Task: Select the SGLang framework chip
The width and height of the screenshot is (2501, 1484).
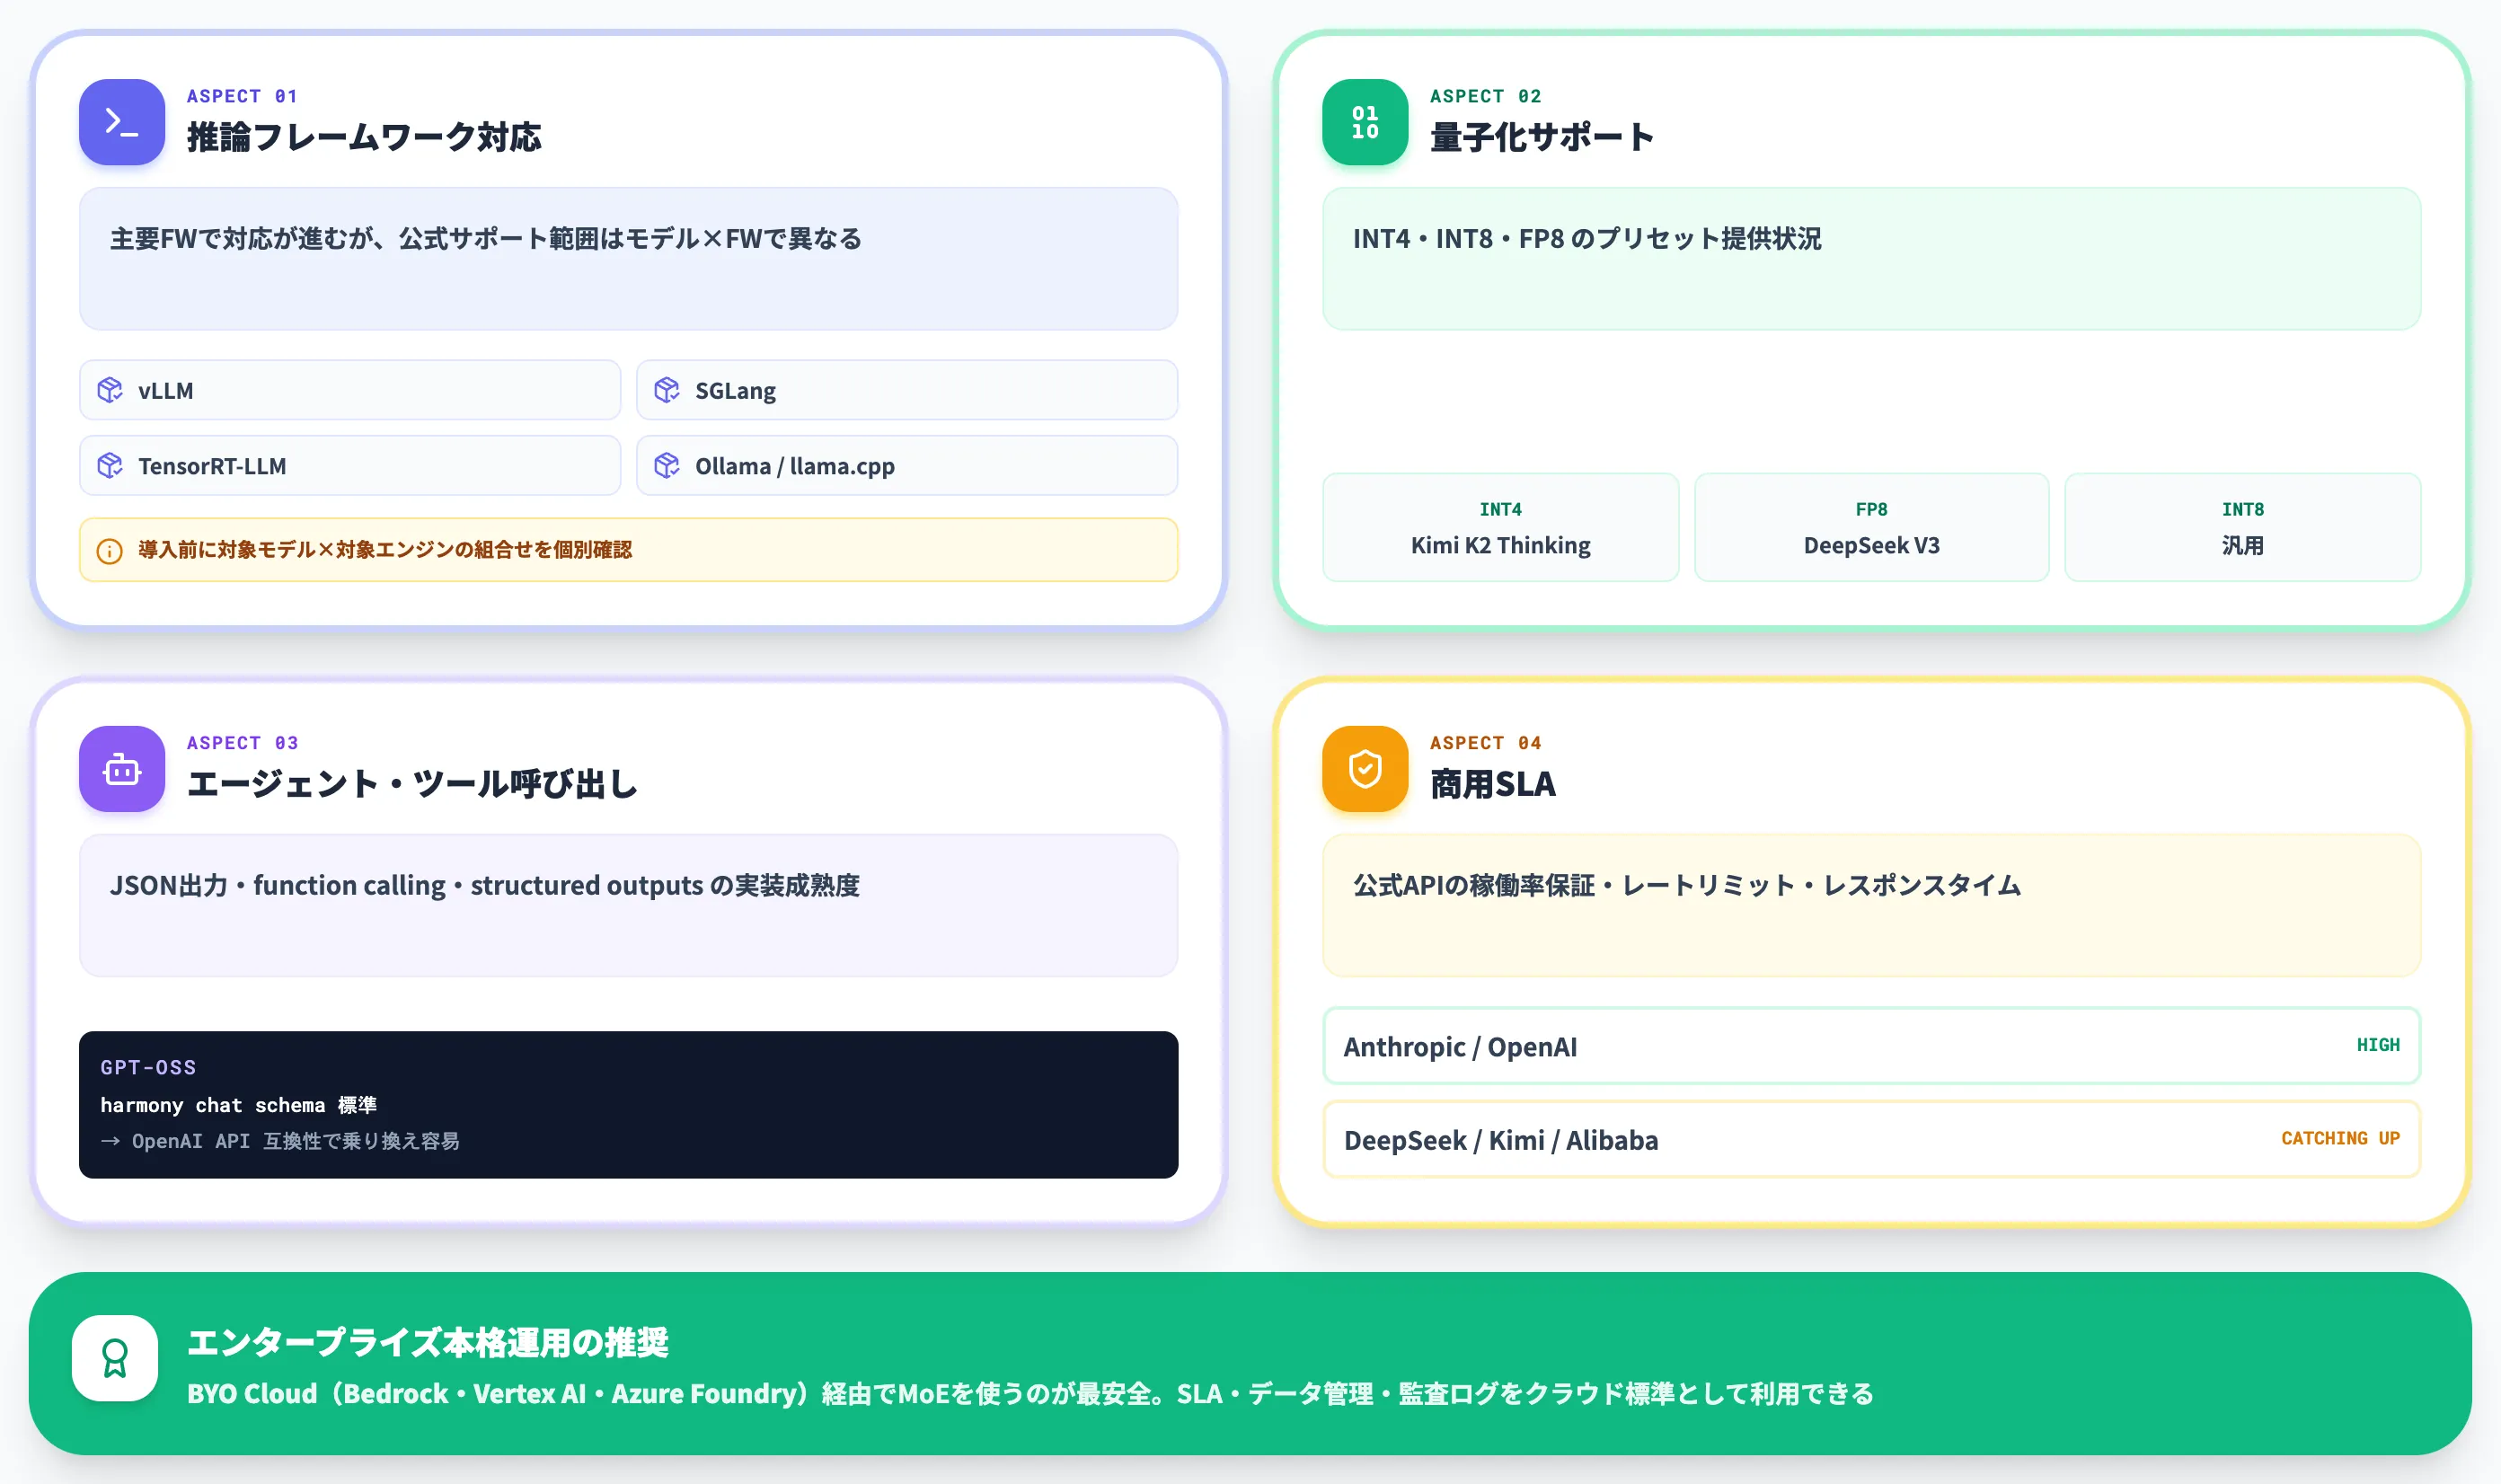Action: pos(907,390)
